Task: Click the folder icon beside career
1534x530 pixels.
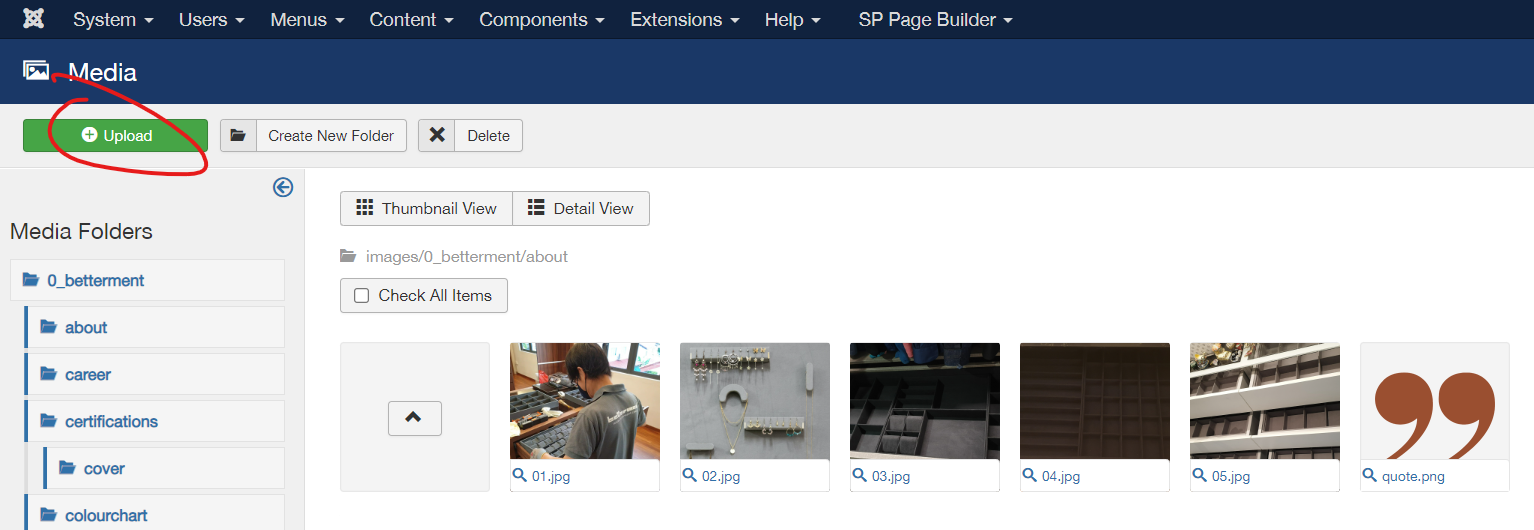Action: (49, 374)
